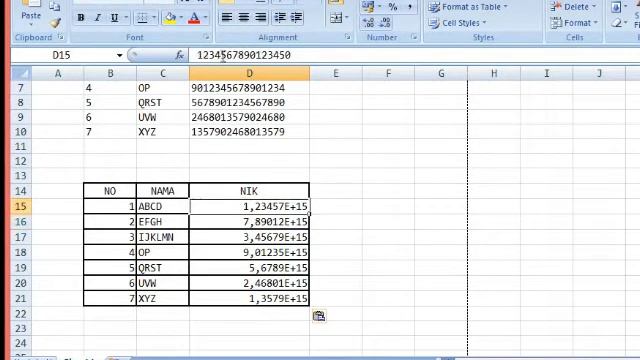The image size is (640, 360).
Task: Apply accounting number format
Action: [368, 6]
